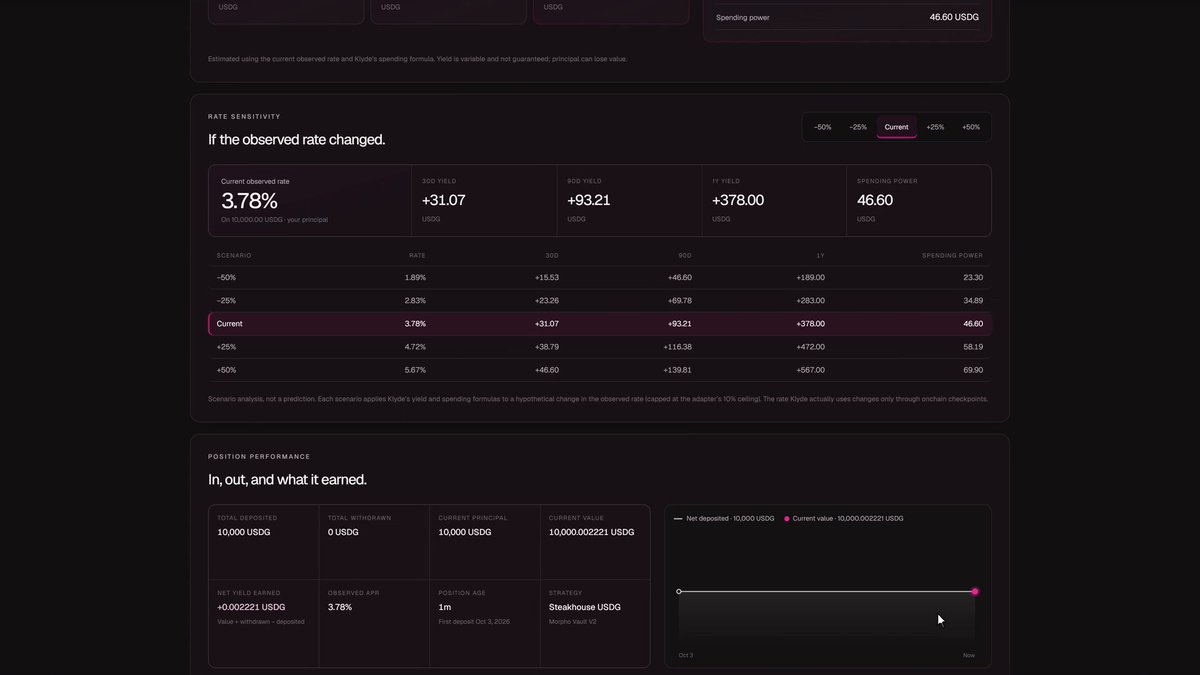Click the +472.00 one-year value
Viewport: 1200px width, 675px height.
[x=810, y=347]
